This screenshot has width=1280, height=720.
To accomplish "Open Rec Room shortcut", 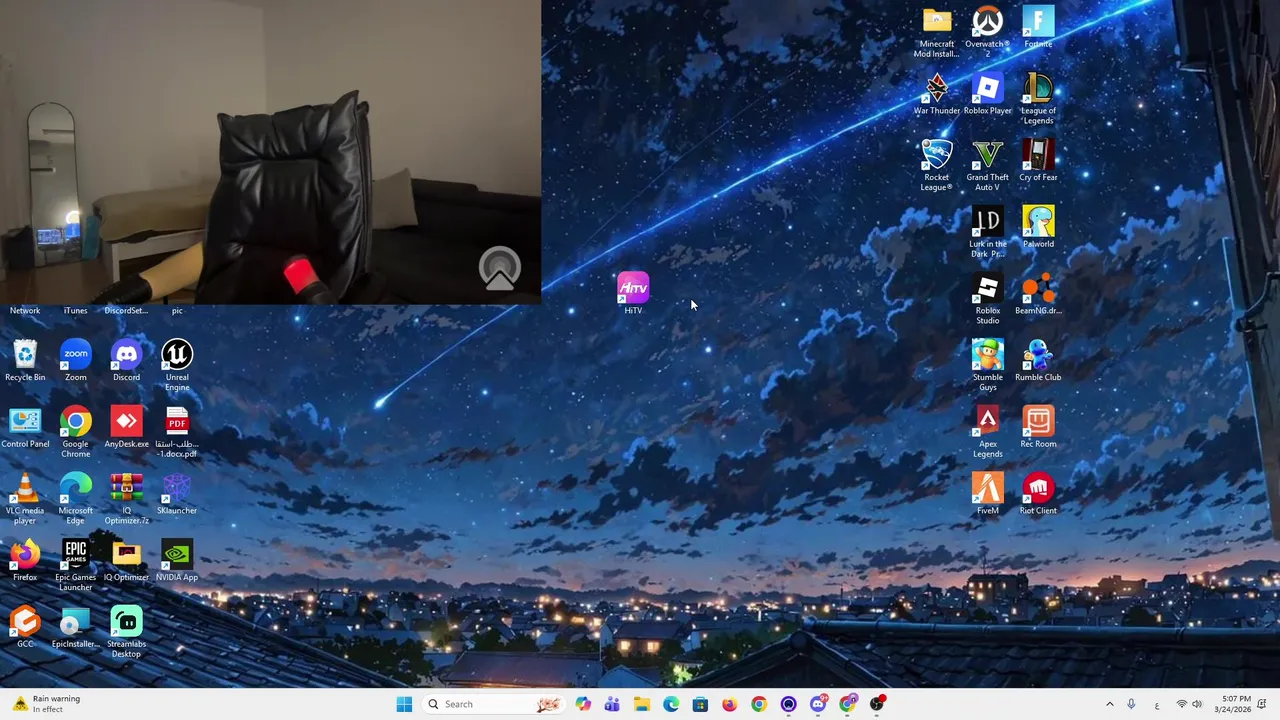I will coord(1038,428).
